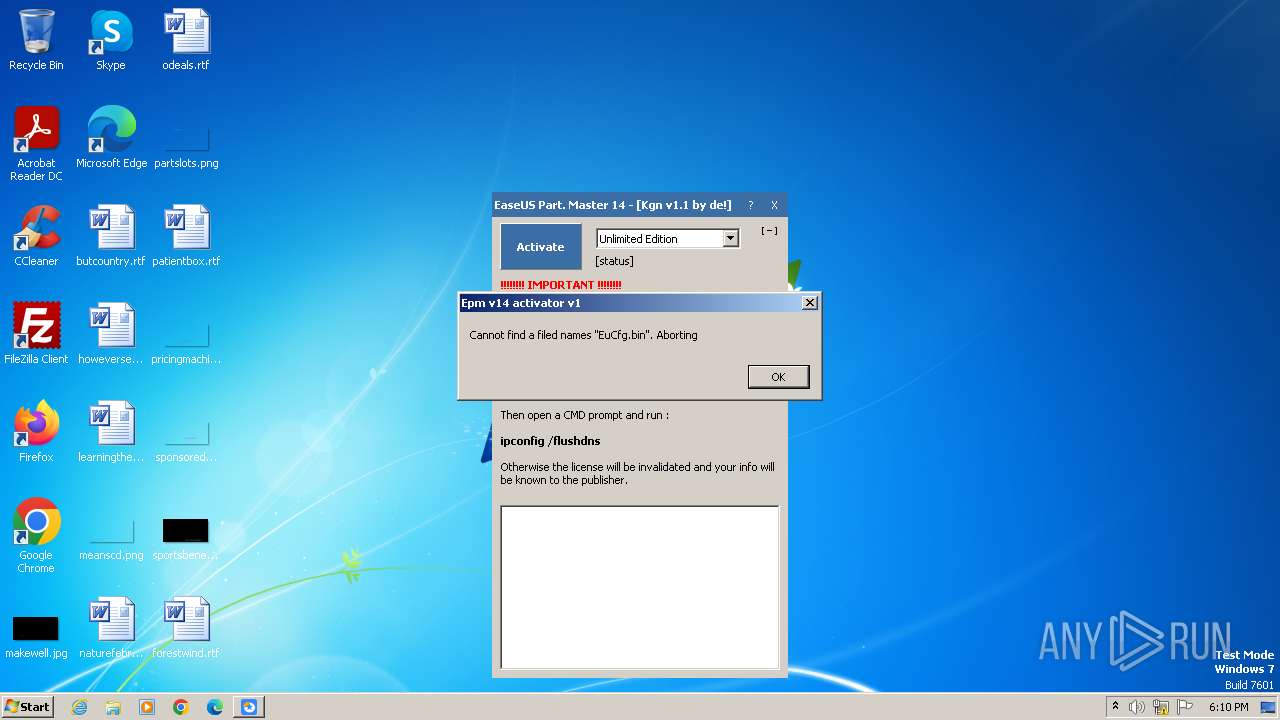
Task: Open the Recycle Bin desktop icon
Action: (x=36, y=40)
